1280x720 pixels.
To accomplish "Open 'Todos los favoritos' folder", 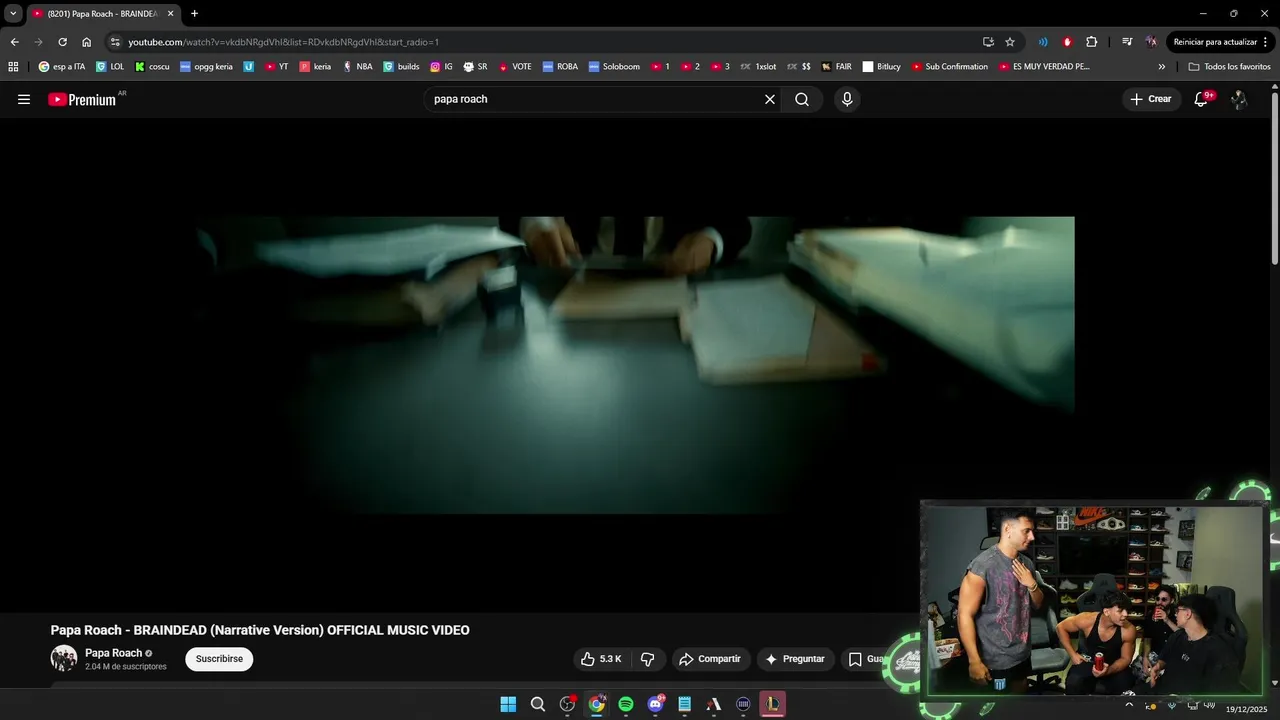I will point(1230,67).
